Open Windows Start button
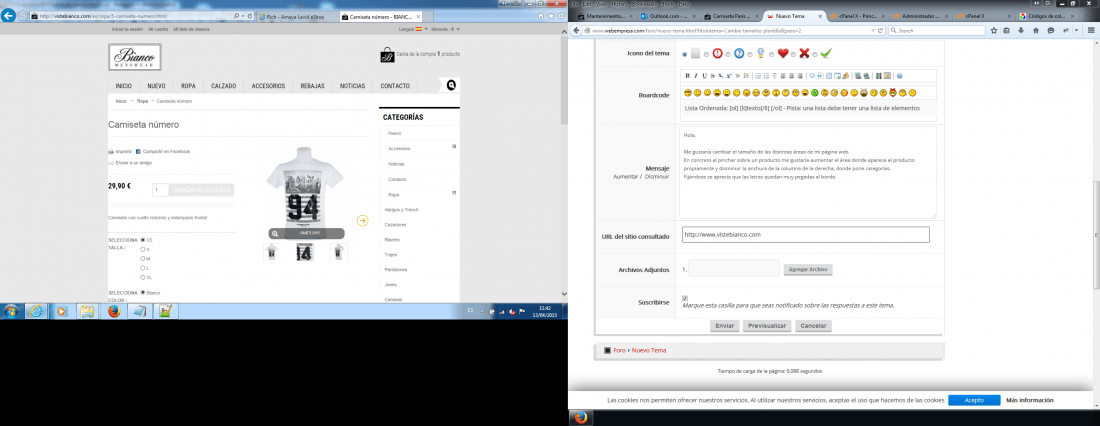This screenshot has width=1100, height=426. [x=11, y=312]
